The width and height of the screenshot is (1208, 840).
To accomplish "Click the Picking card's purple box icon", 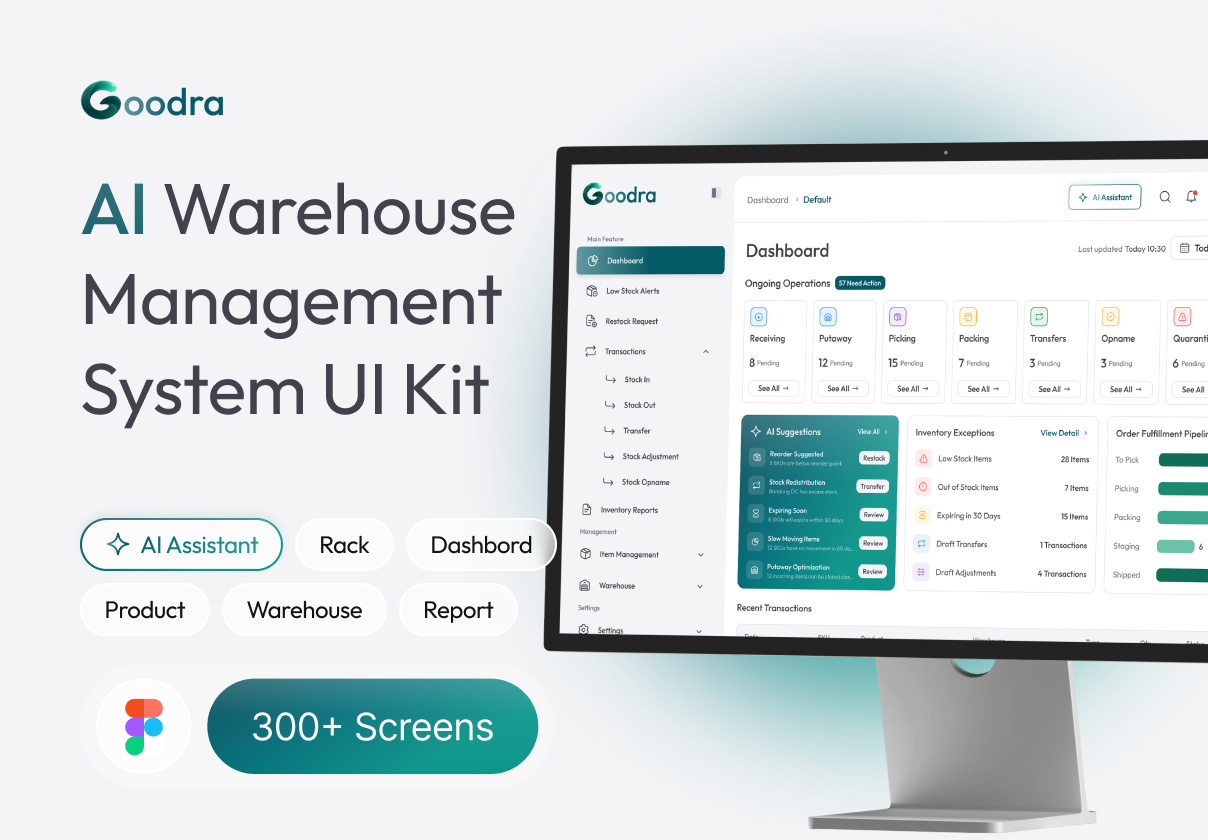I will tap(897, 316).
